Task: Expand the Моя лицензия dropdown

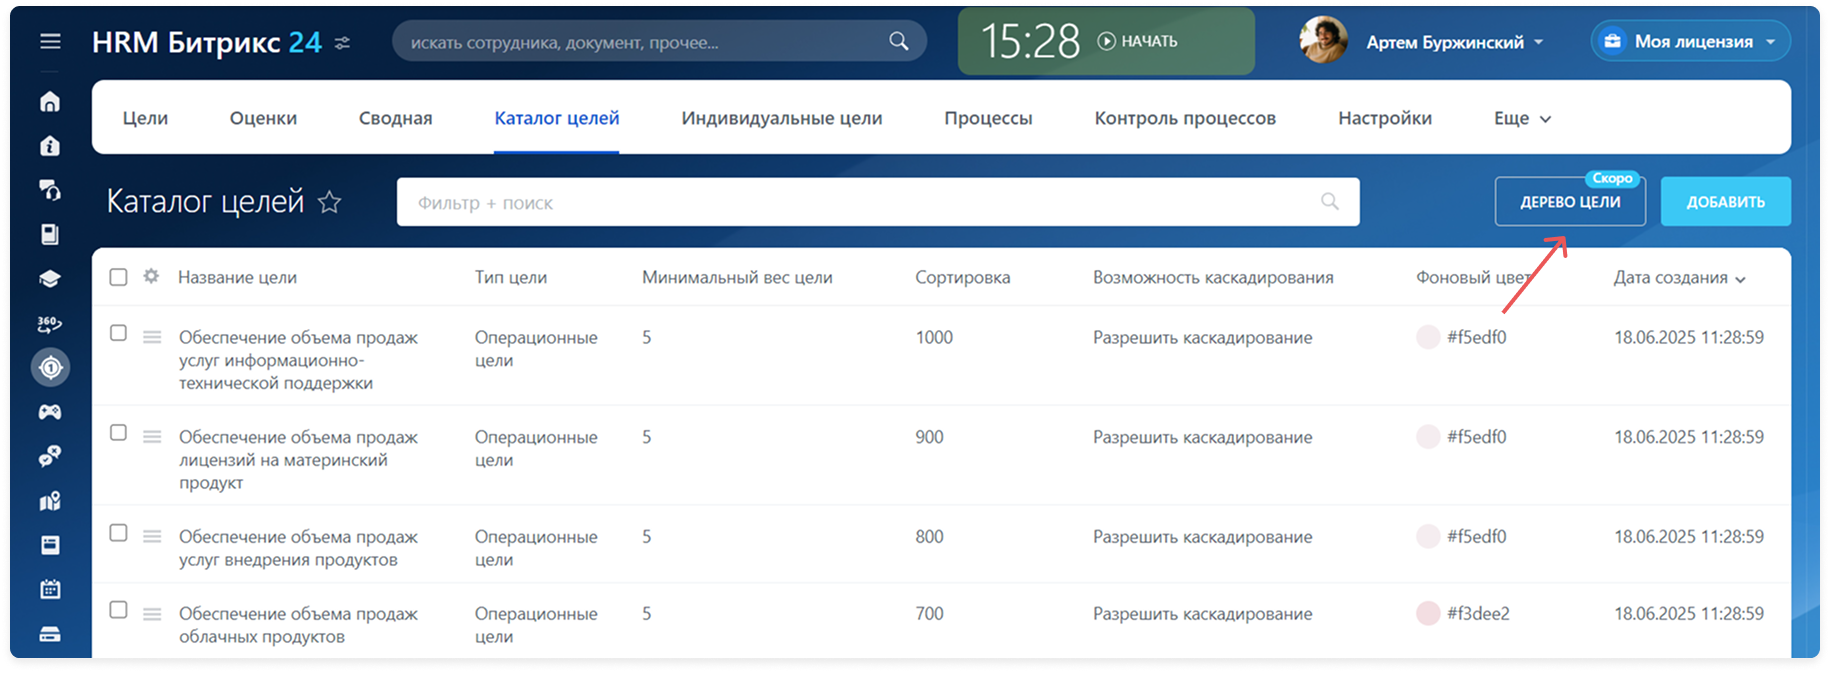Action: point(1692,42)
